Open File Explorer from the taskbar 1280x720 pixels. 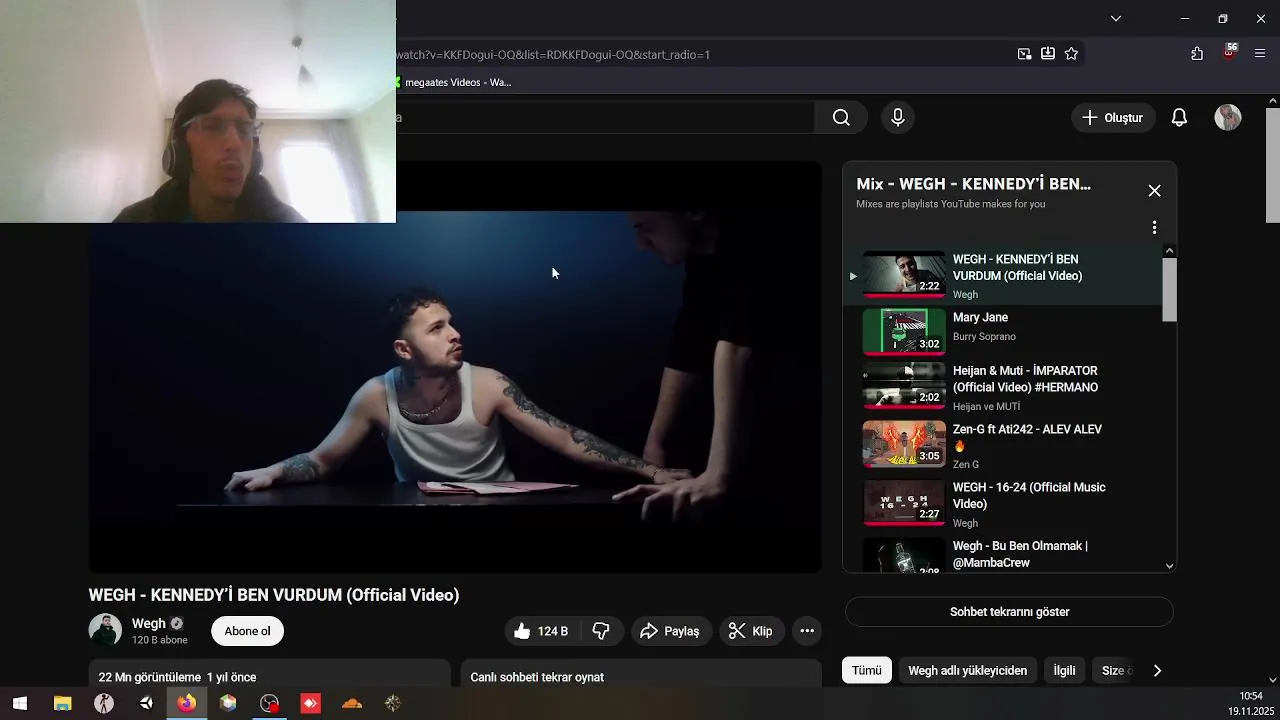(x=62, y=704)
